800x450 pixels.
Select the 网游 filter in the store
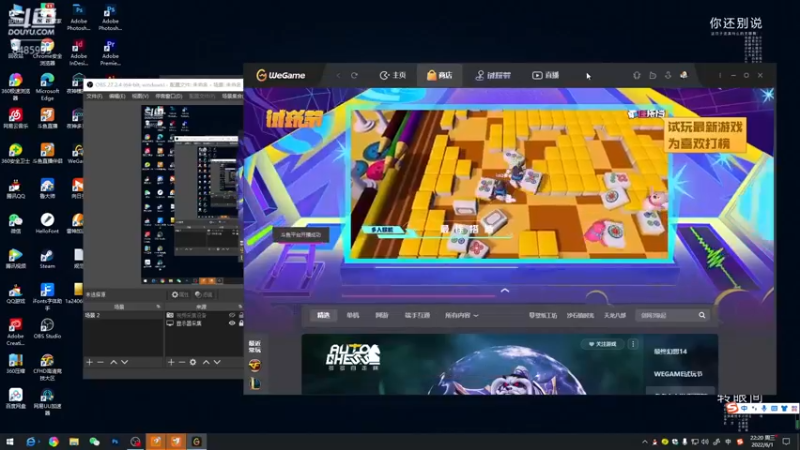click(x=382, y=315)
